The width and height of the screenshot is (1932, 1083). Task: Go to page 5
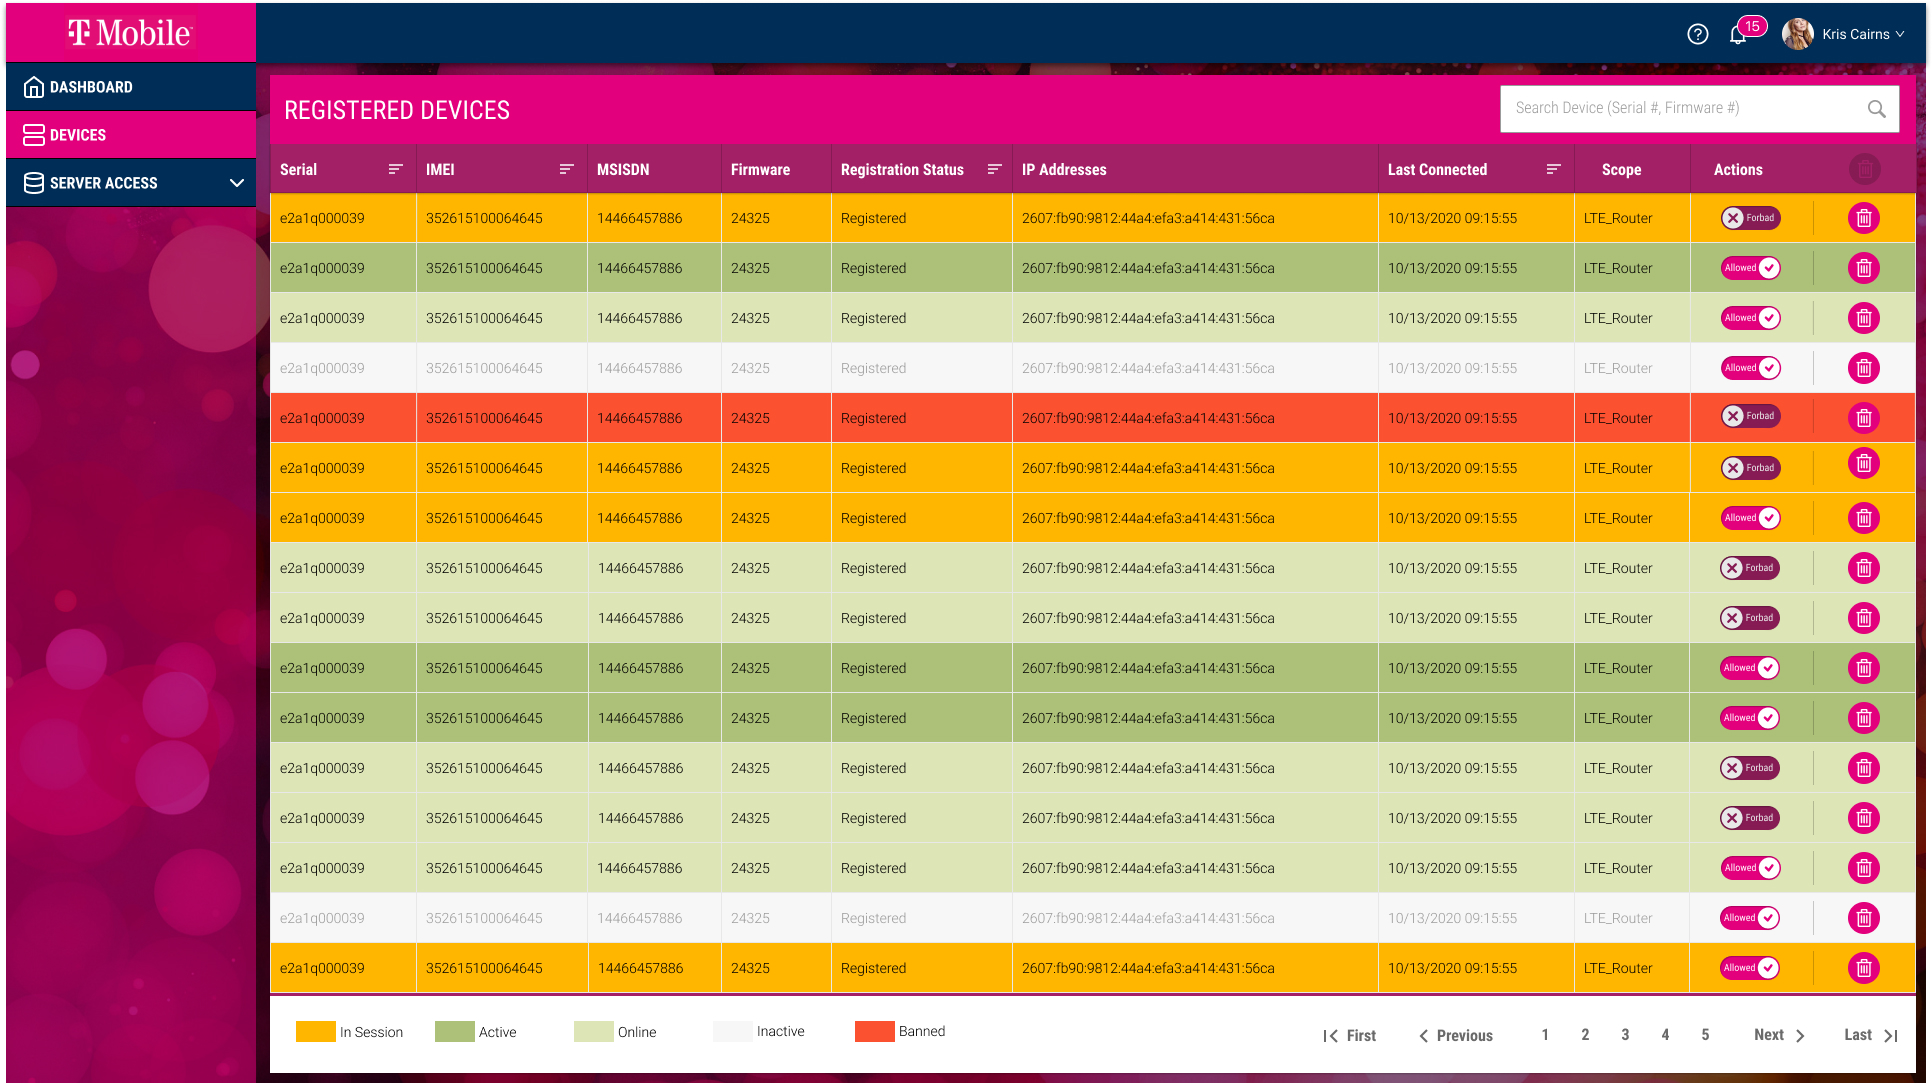[x=1705, y=1035]
